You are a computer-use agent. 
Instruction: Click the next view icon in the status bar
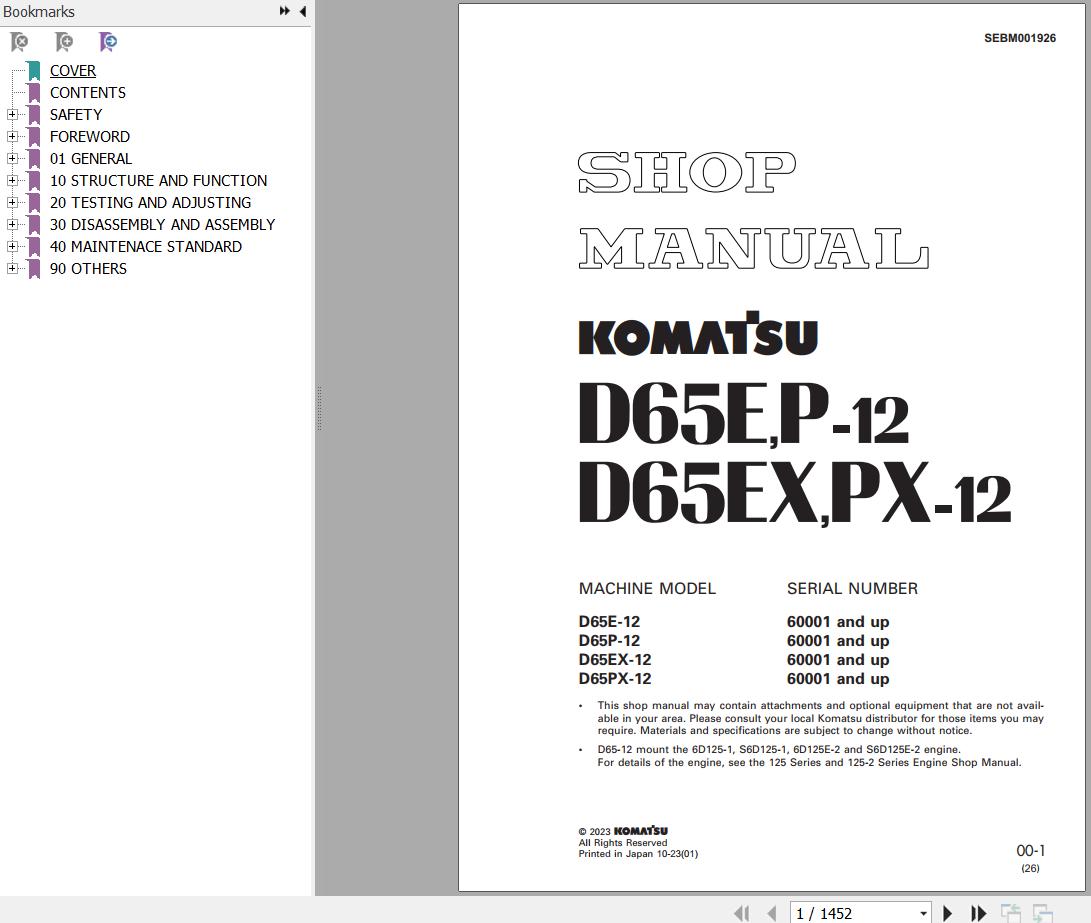(1042, 913)
